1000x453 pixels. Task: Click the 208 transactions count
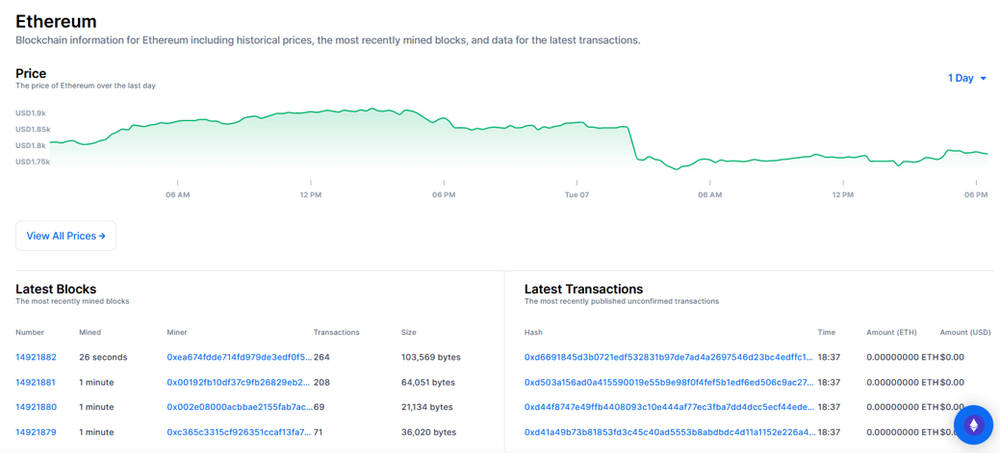[x=321, y=382]
